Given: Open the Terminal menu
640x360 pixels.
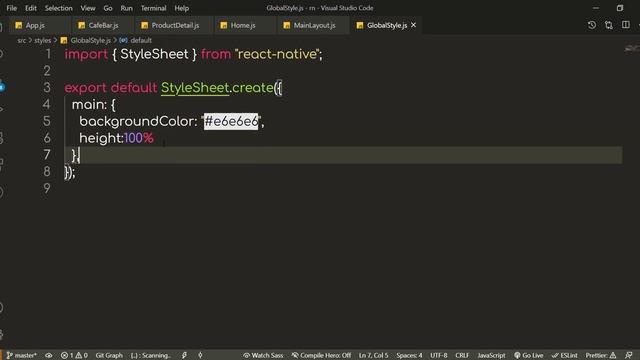Looking at the screenshot, I should (x=153, y=8).
